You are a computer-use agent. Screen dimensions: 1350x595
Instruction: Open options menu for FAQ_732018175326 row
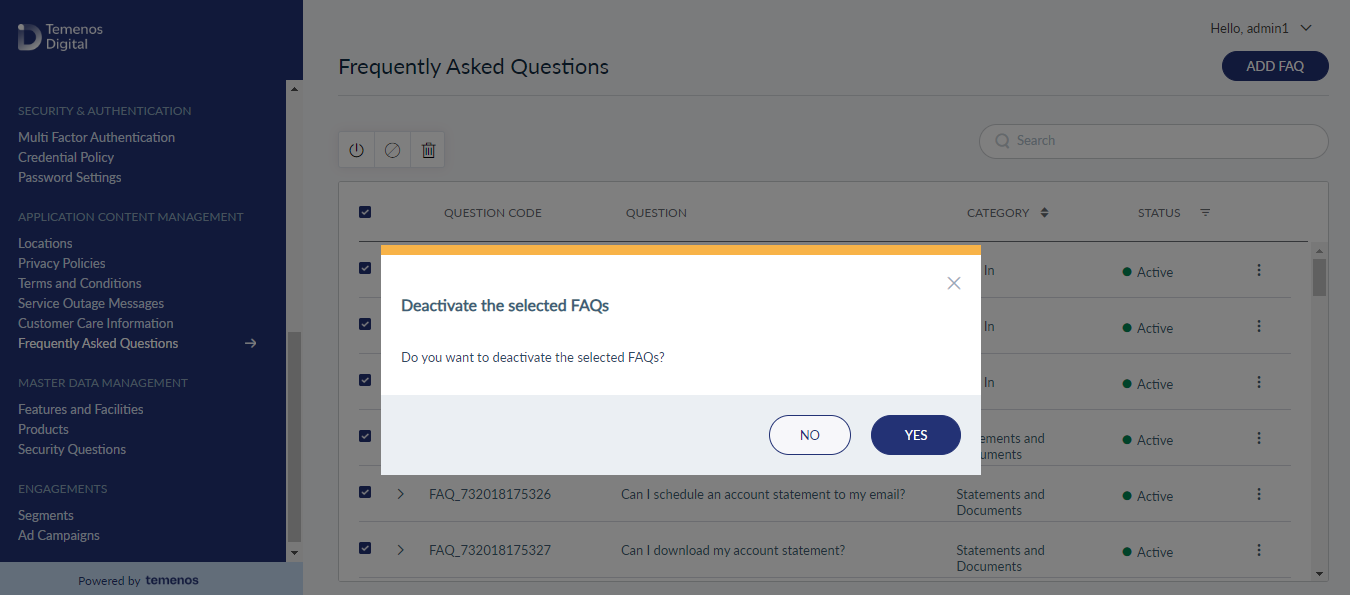[x=1259, y=494]
